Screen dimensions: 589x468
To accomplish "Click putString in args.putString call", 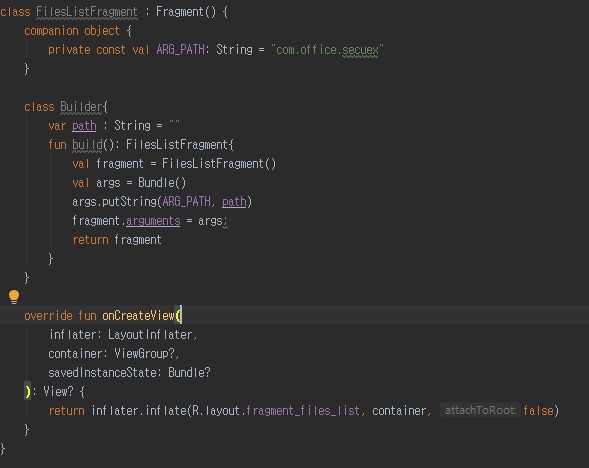I will 129,202.
